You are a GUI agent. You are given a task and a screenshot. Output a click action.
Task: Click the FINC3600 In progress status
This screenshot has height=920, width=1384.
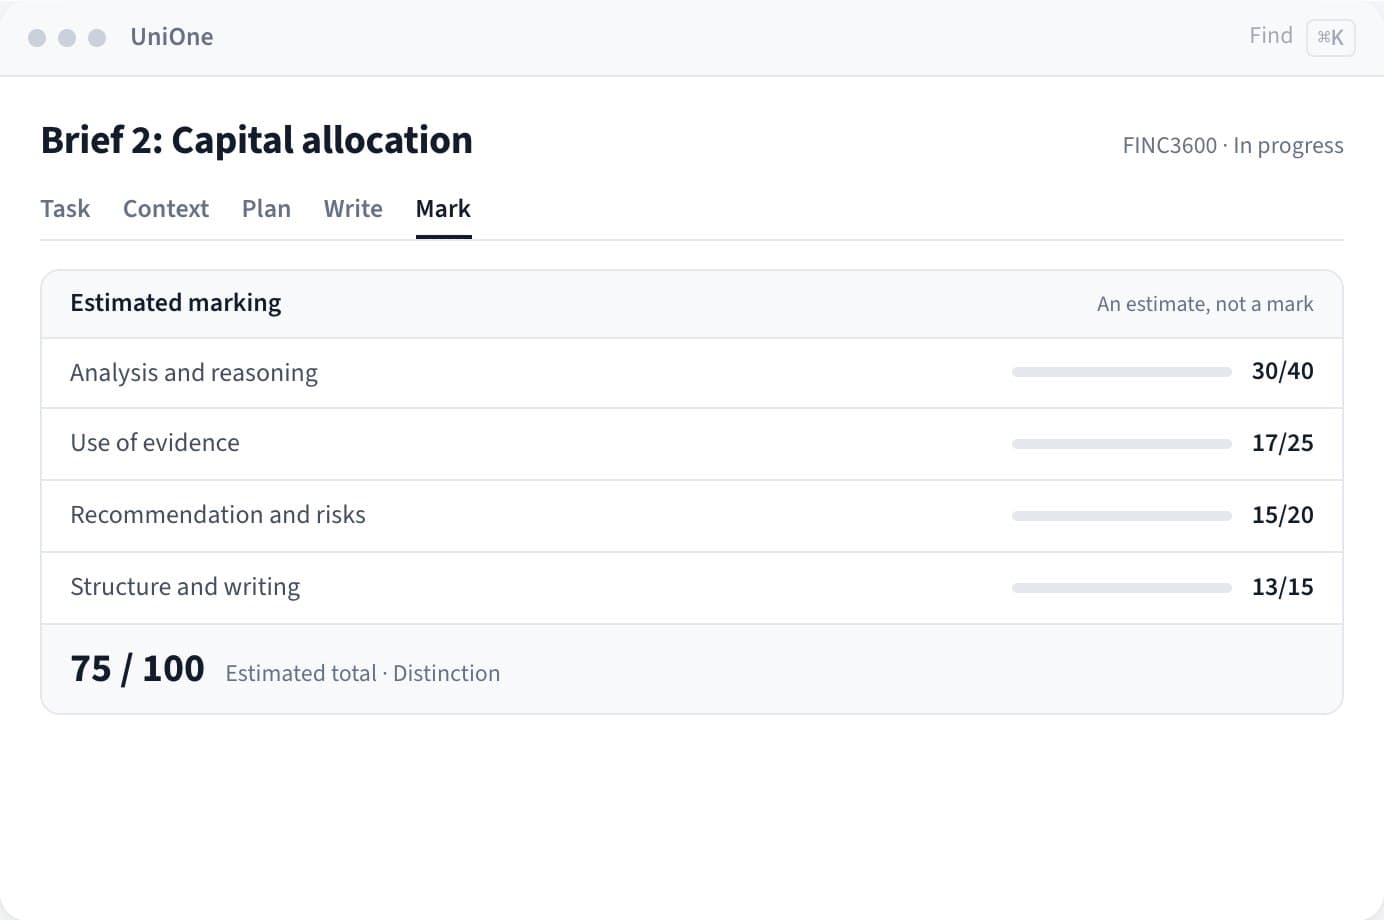pyautogui.click(x=1233, y=146)
